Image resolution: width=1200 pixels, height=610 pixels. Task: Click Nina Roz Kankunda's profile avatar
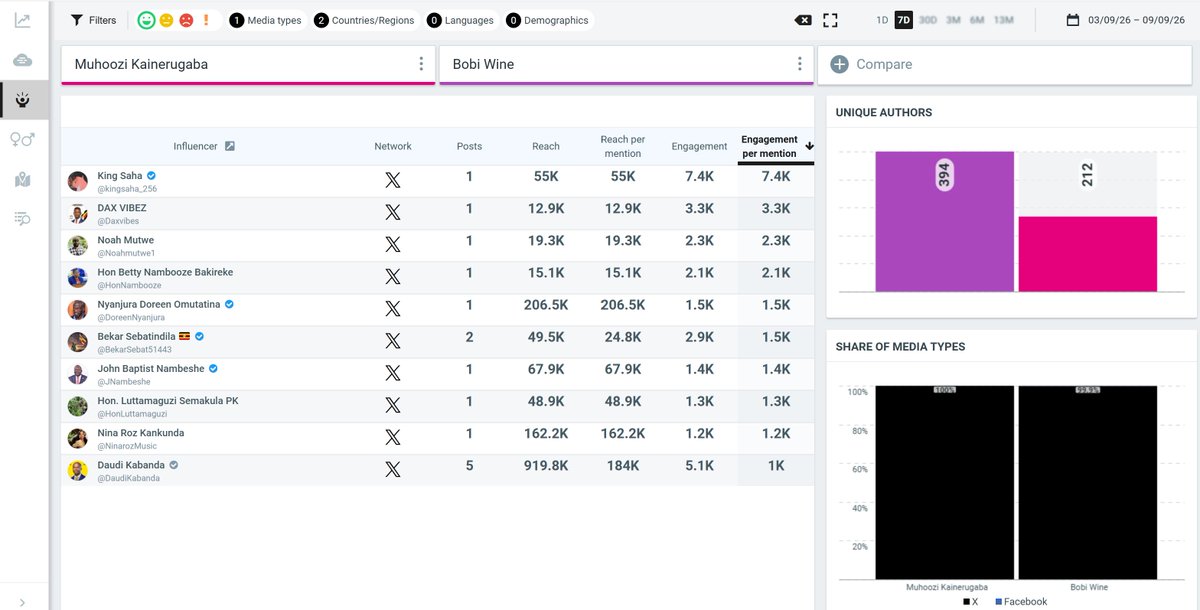tap(78, 438)
